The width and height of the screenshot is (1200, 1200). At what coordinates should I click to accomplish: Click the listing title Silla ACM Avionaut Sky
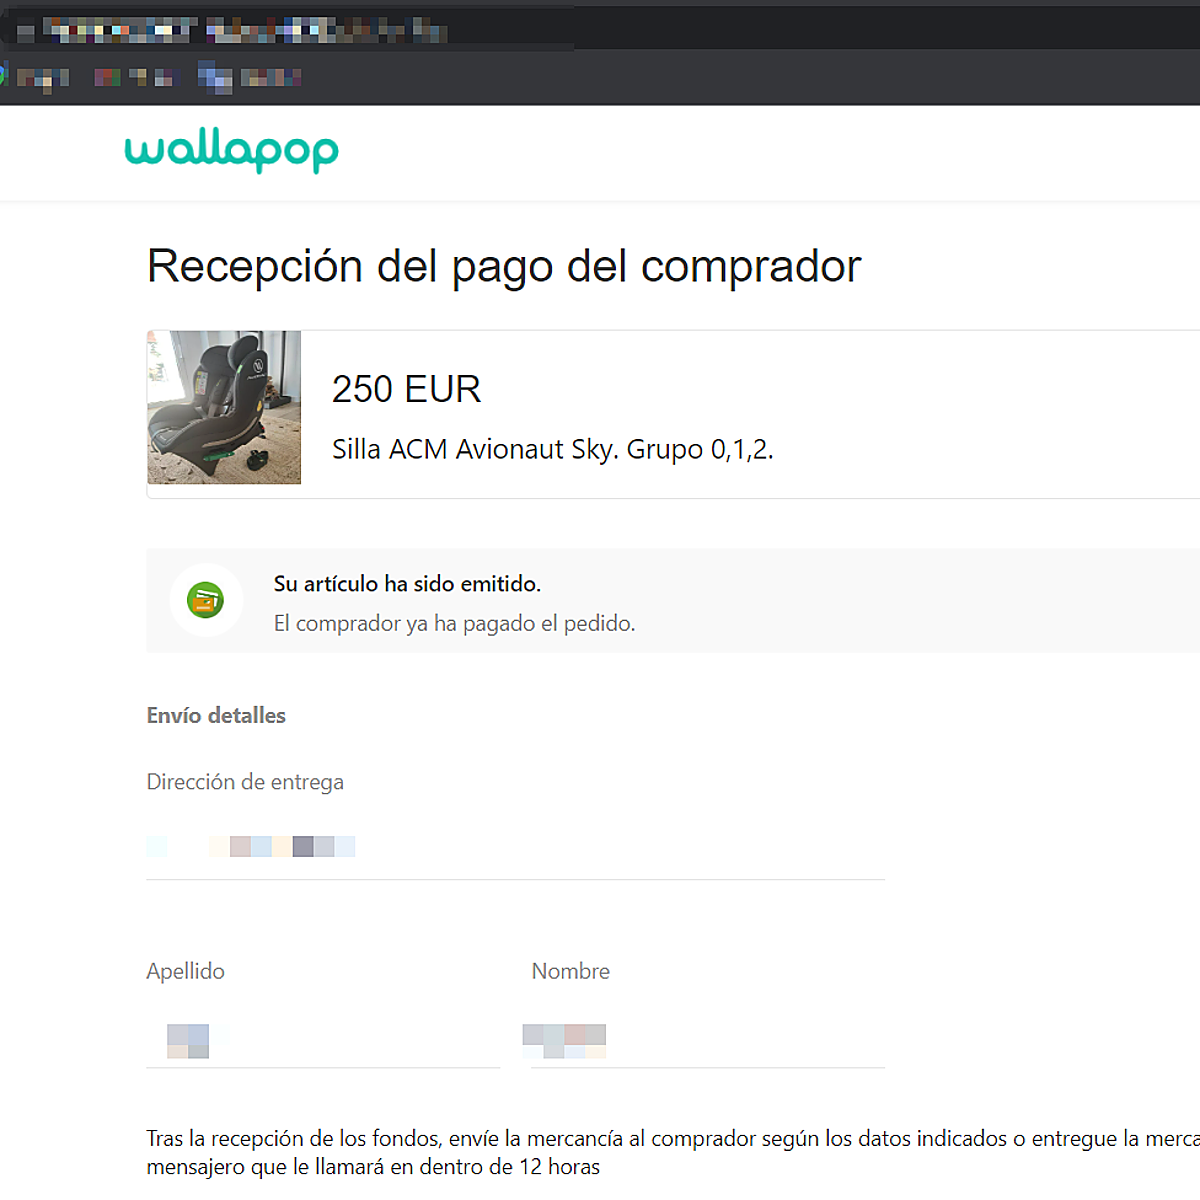click(554, 449)
